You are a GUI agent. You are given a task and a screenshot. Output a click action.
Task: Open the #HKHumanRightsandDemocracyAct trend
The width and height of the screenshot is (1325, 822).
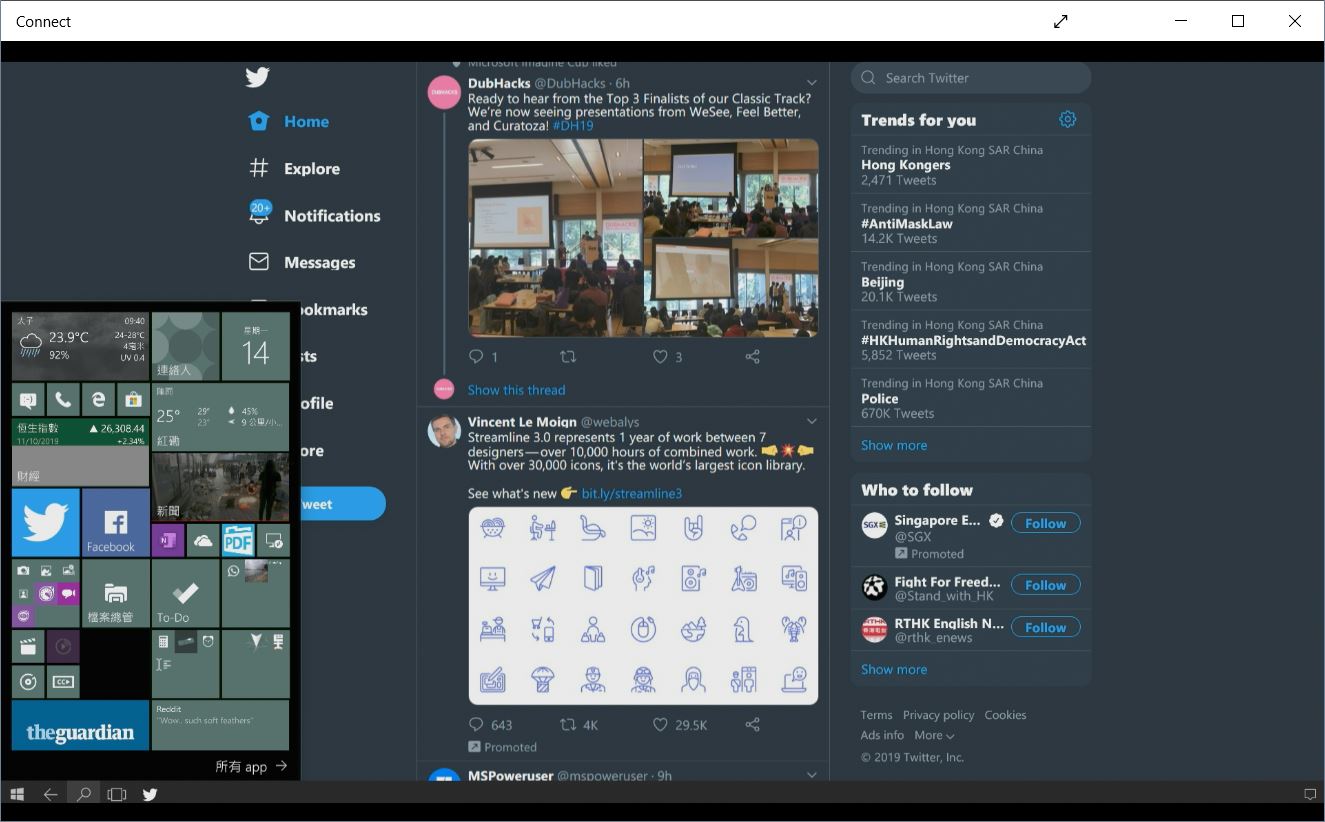tap(970, 340)
